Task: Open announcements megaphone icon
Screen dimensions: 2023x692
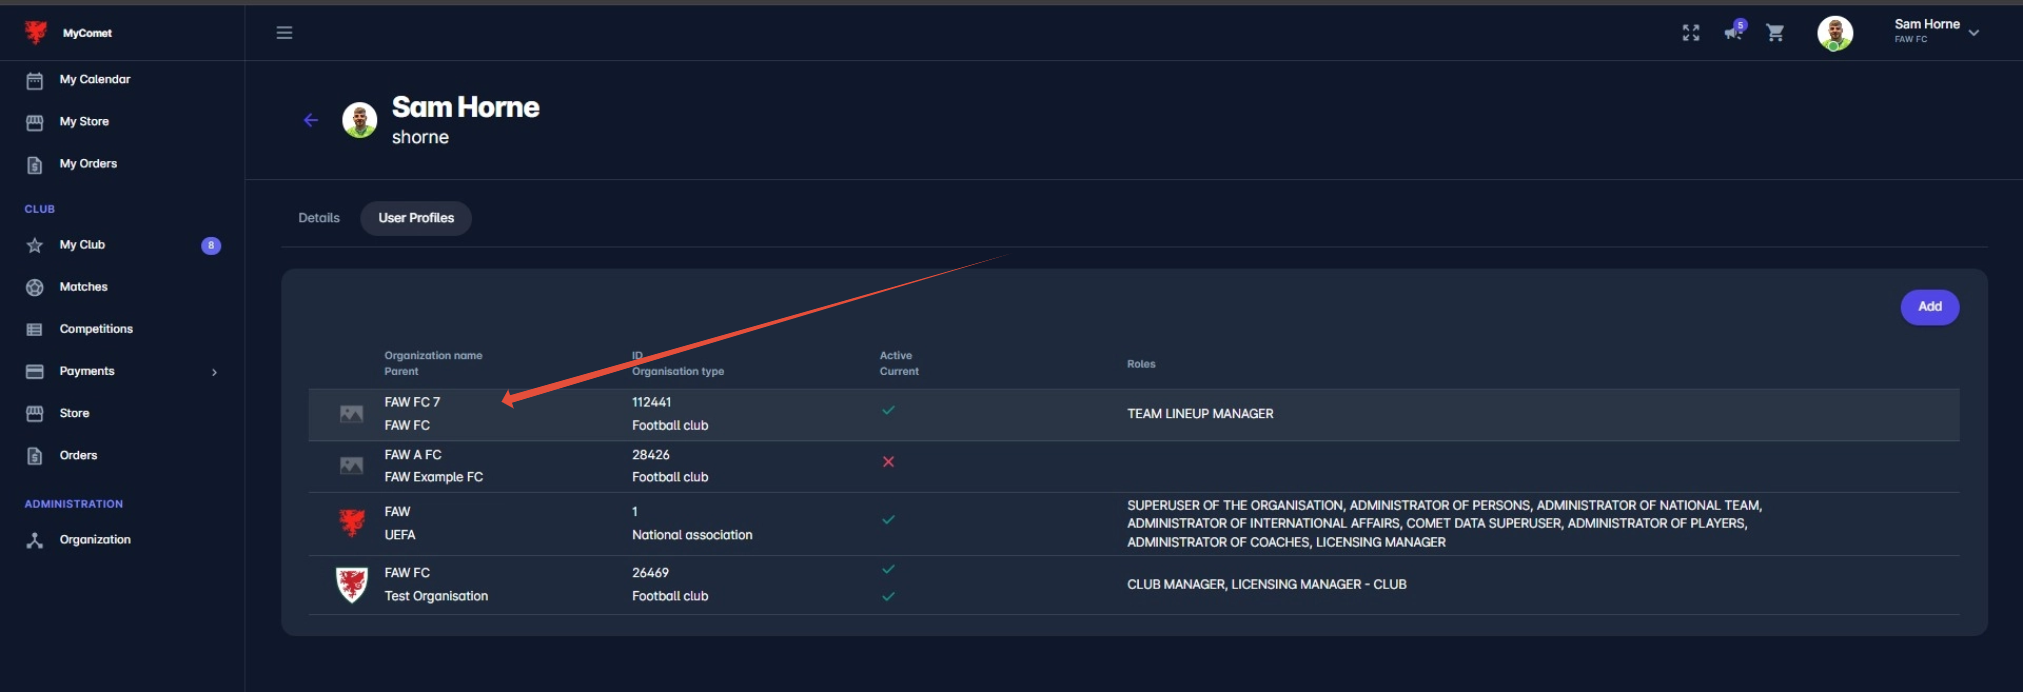Action: (x=1734, y=31)
